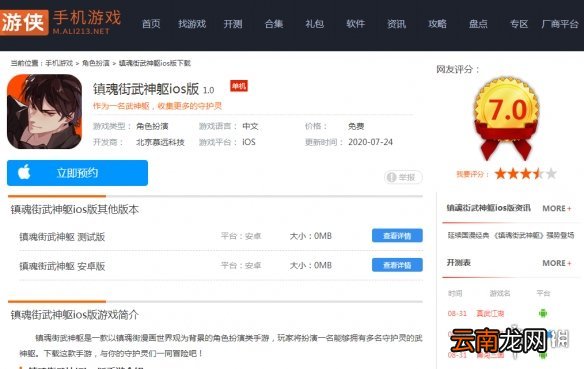Rate four stars in 我要评分
This screenshot has width=584, height=369.
pyautogui.click(x=538, y=174)
